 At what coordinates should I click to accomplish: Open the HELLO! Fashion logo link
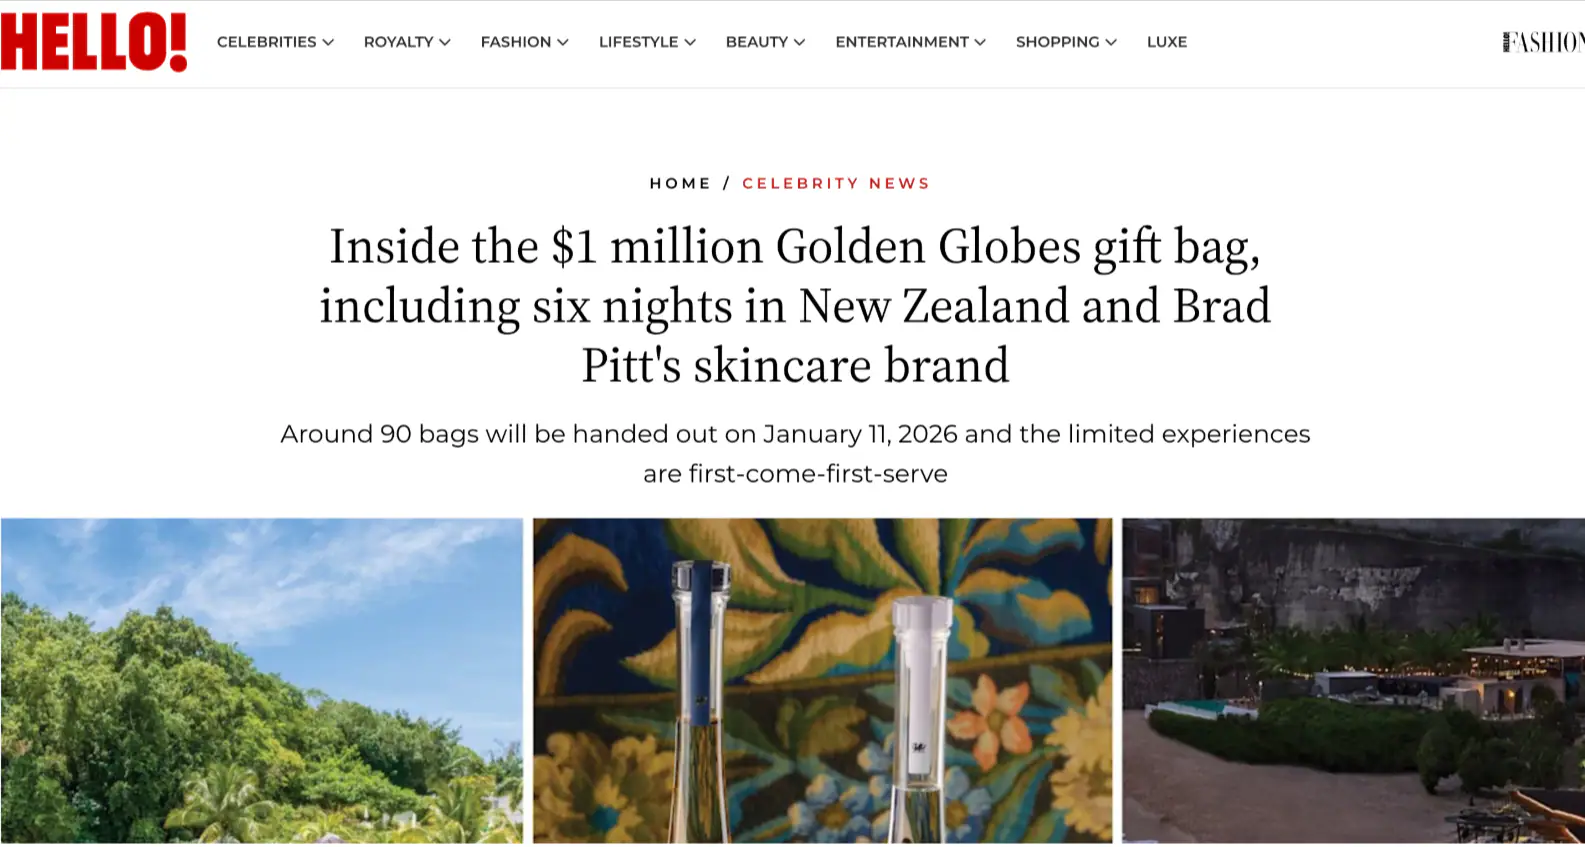pos(1543,42)
